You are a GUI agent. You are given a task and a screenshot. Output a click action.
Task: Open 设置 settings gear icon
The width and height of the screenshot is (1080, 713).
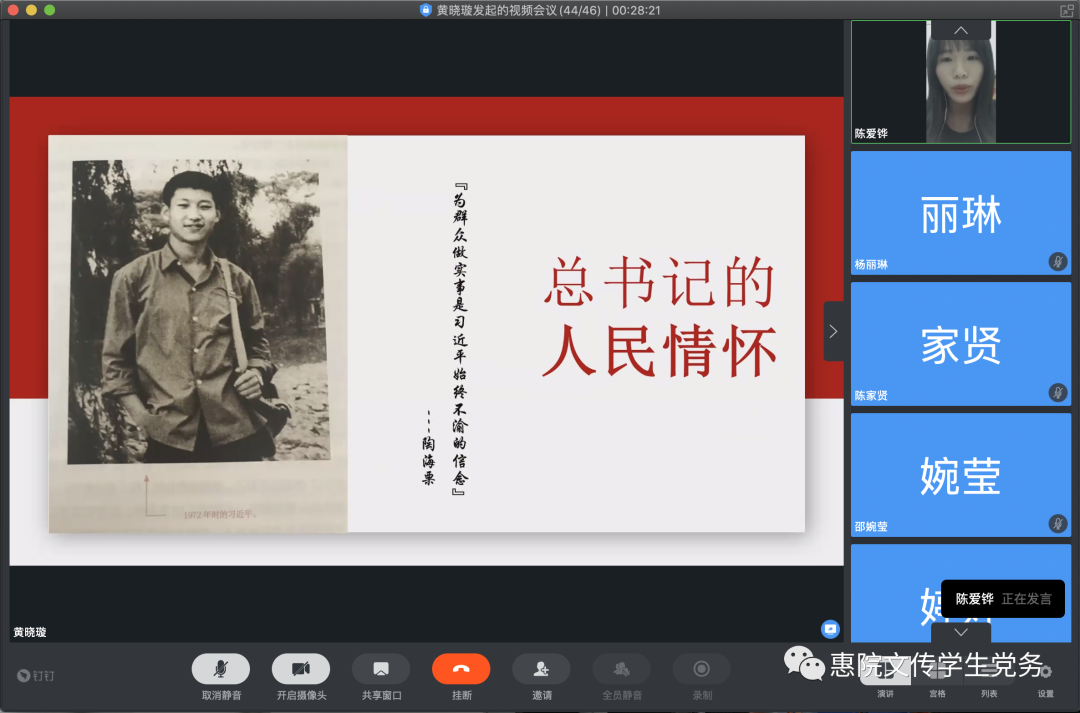[x=1045, y=673]
